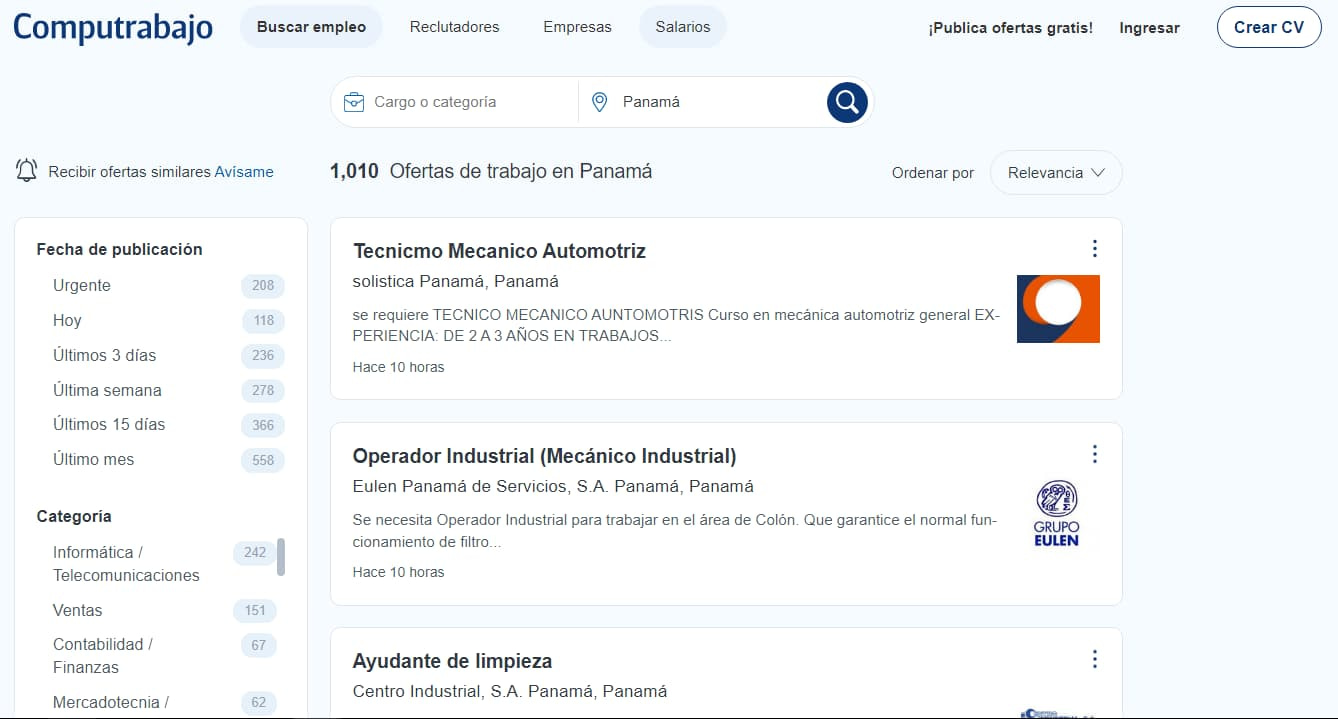1338x719 pixels.
Task: Click the bell alert icon
Action: (x=27, y=171)
